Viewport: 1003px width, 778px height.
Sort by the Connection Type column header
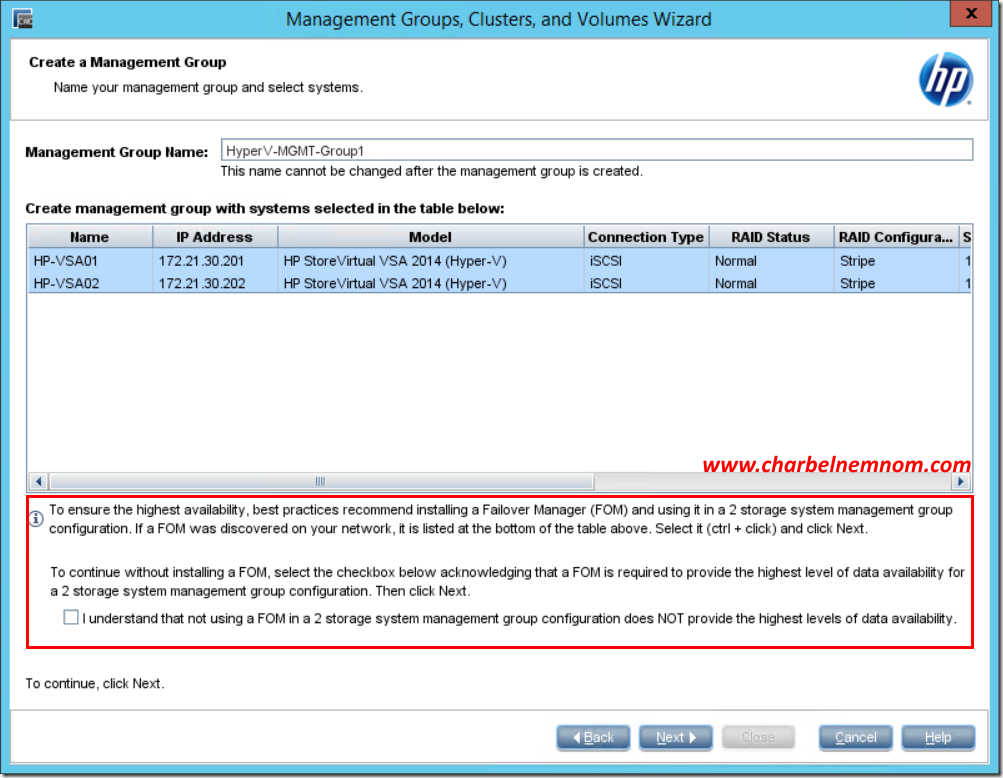[646, 237]
